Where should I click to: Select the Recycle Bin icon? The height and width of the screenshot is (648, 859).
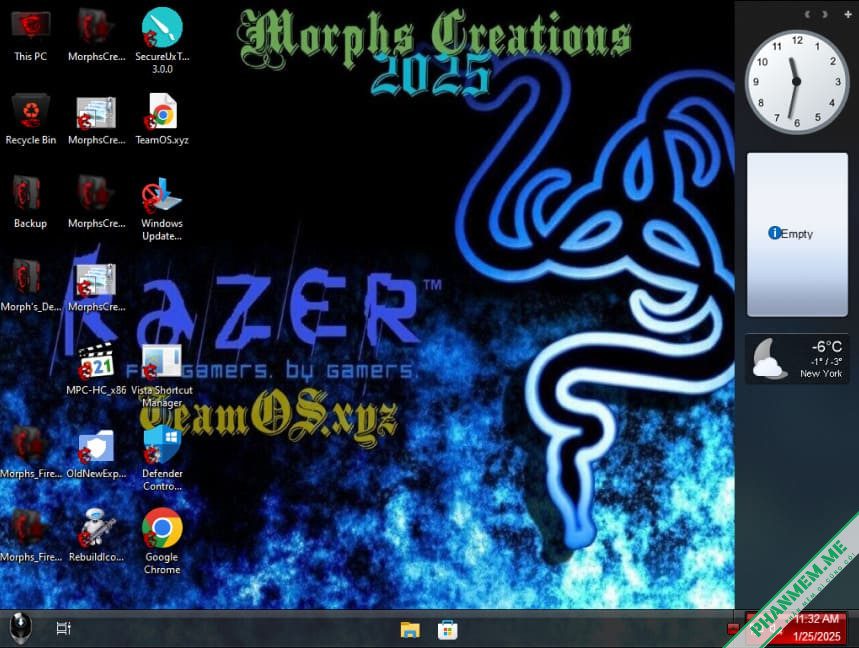click(31, 118)
